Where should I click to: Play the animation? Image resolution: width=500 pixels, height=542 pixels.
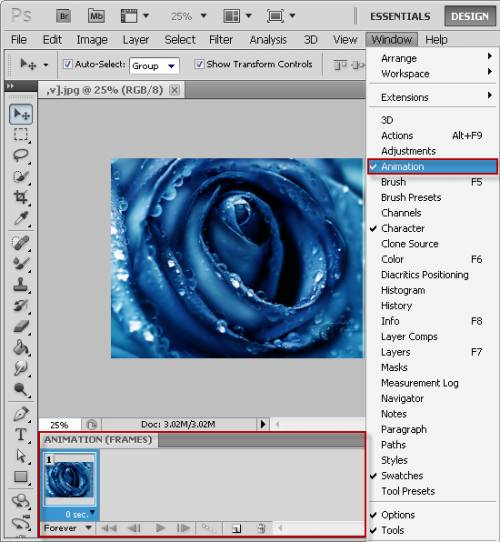pyautogui.click(x=160, y=528)
